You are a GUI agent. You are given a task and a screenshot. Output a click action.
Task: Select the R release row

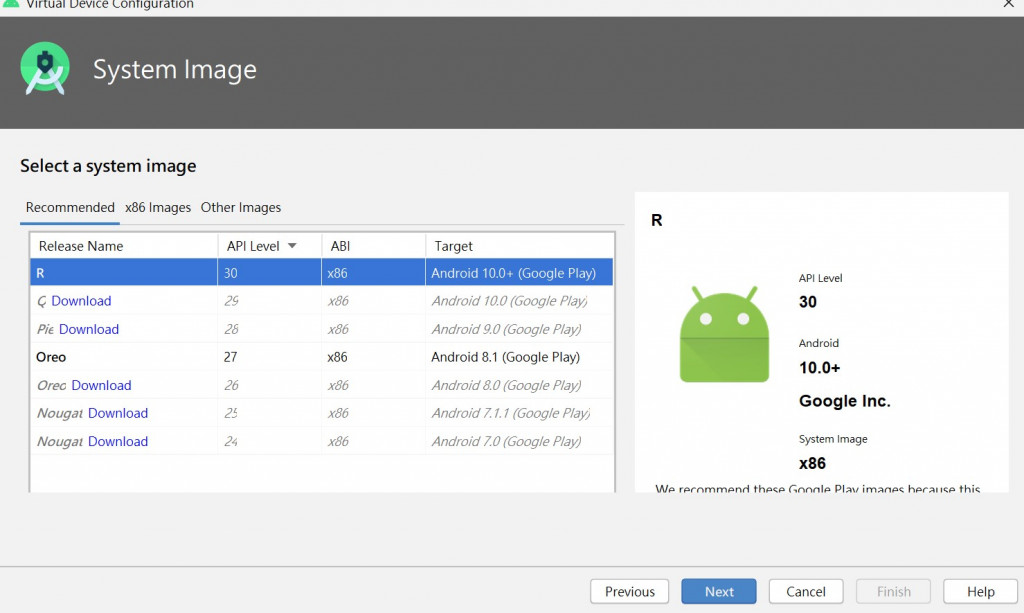pos(321,273)
